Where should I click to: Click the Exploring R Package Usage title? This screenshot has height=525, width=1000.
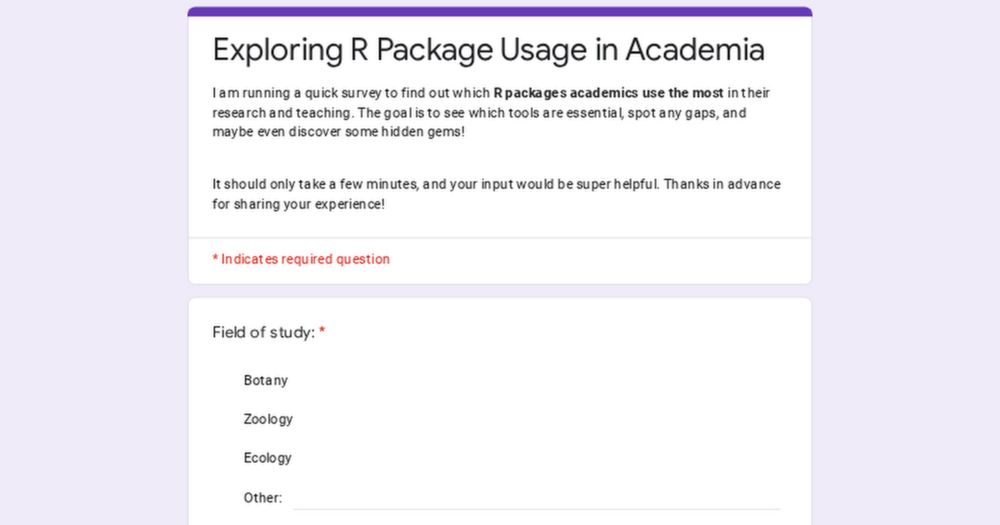[x=489, y=50]
